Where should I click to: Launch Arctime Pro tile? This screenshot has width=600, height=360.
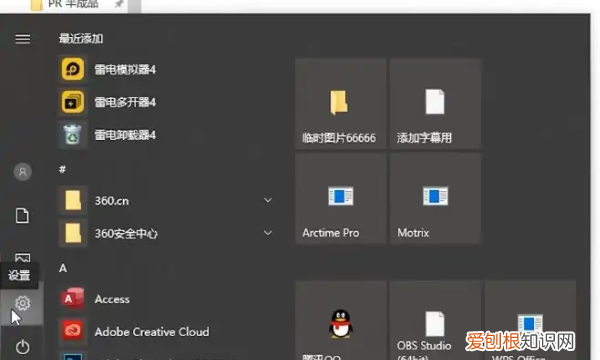[x=341, y=199]
